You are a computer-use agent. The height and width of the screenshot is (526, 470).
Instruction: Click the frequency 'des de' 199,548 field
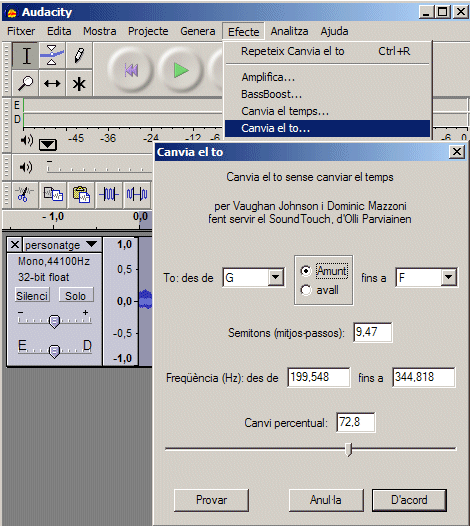tap(319, 377)
